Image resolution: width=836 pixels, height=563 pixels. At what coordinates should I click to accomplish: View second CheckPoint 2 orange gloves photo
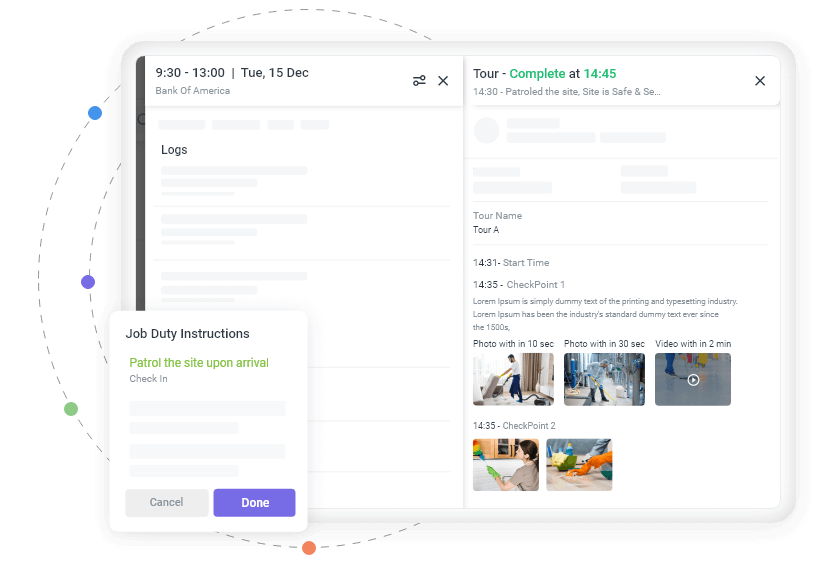[579, 464]
